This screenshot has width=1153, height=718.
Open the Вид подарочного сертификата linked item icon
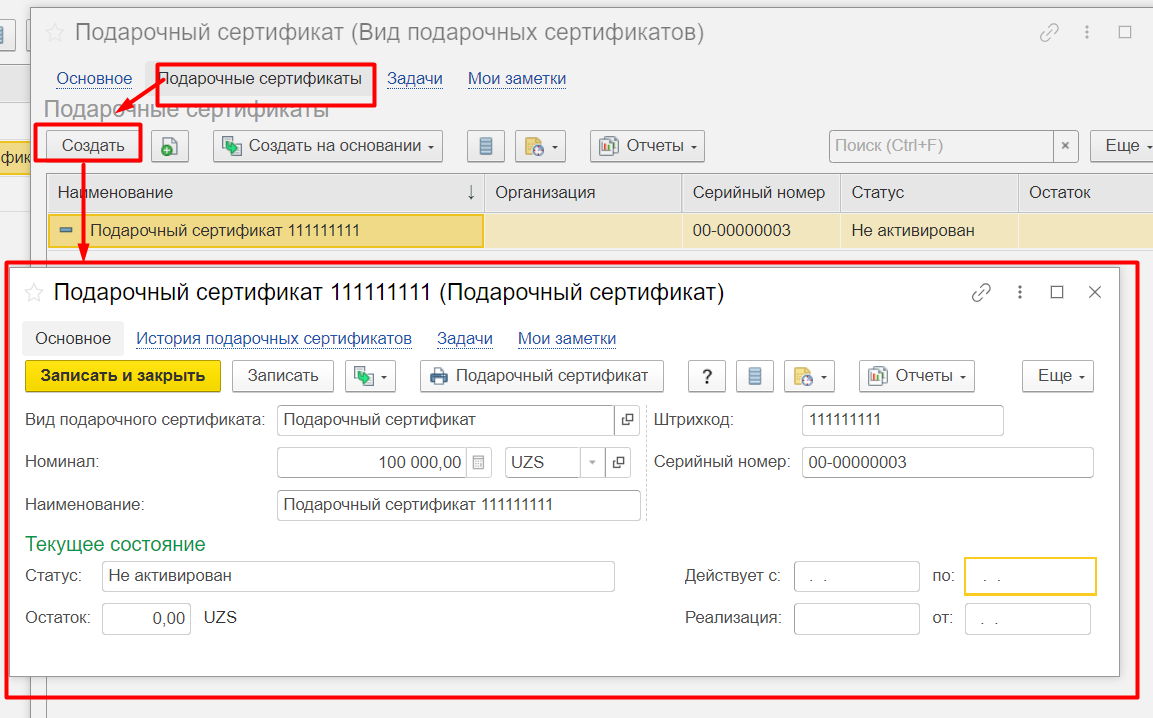pyautogui.click(x=627, y=420)
